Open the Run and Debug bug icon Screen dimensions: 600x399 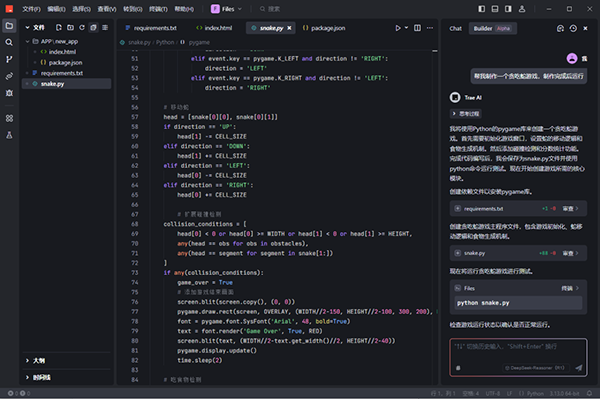pyautogui.click(x=9, y=93)
